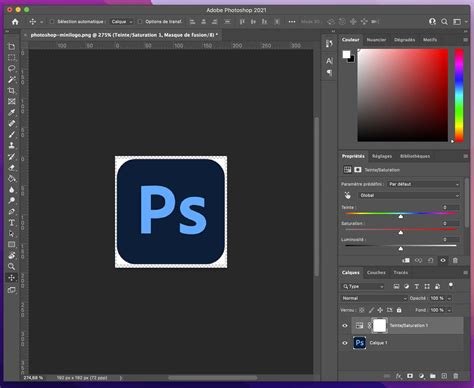474x388 pixels.
Task: Switch to the Bibliothèques tab
Action: tap(415, 156)
